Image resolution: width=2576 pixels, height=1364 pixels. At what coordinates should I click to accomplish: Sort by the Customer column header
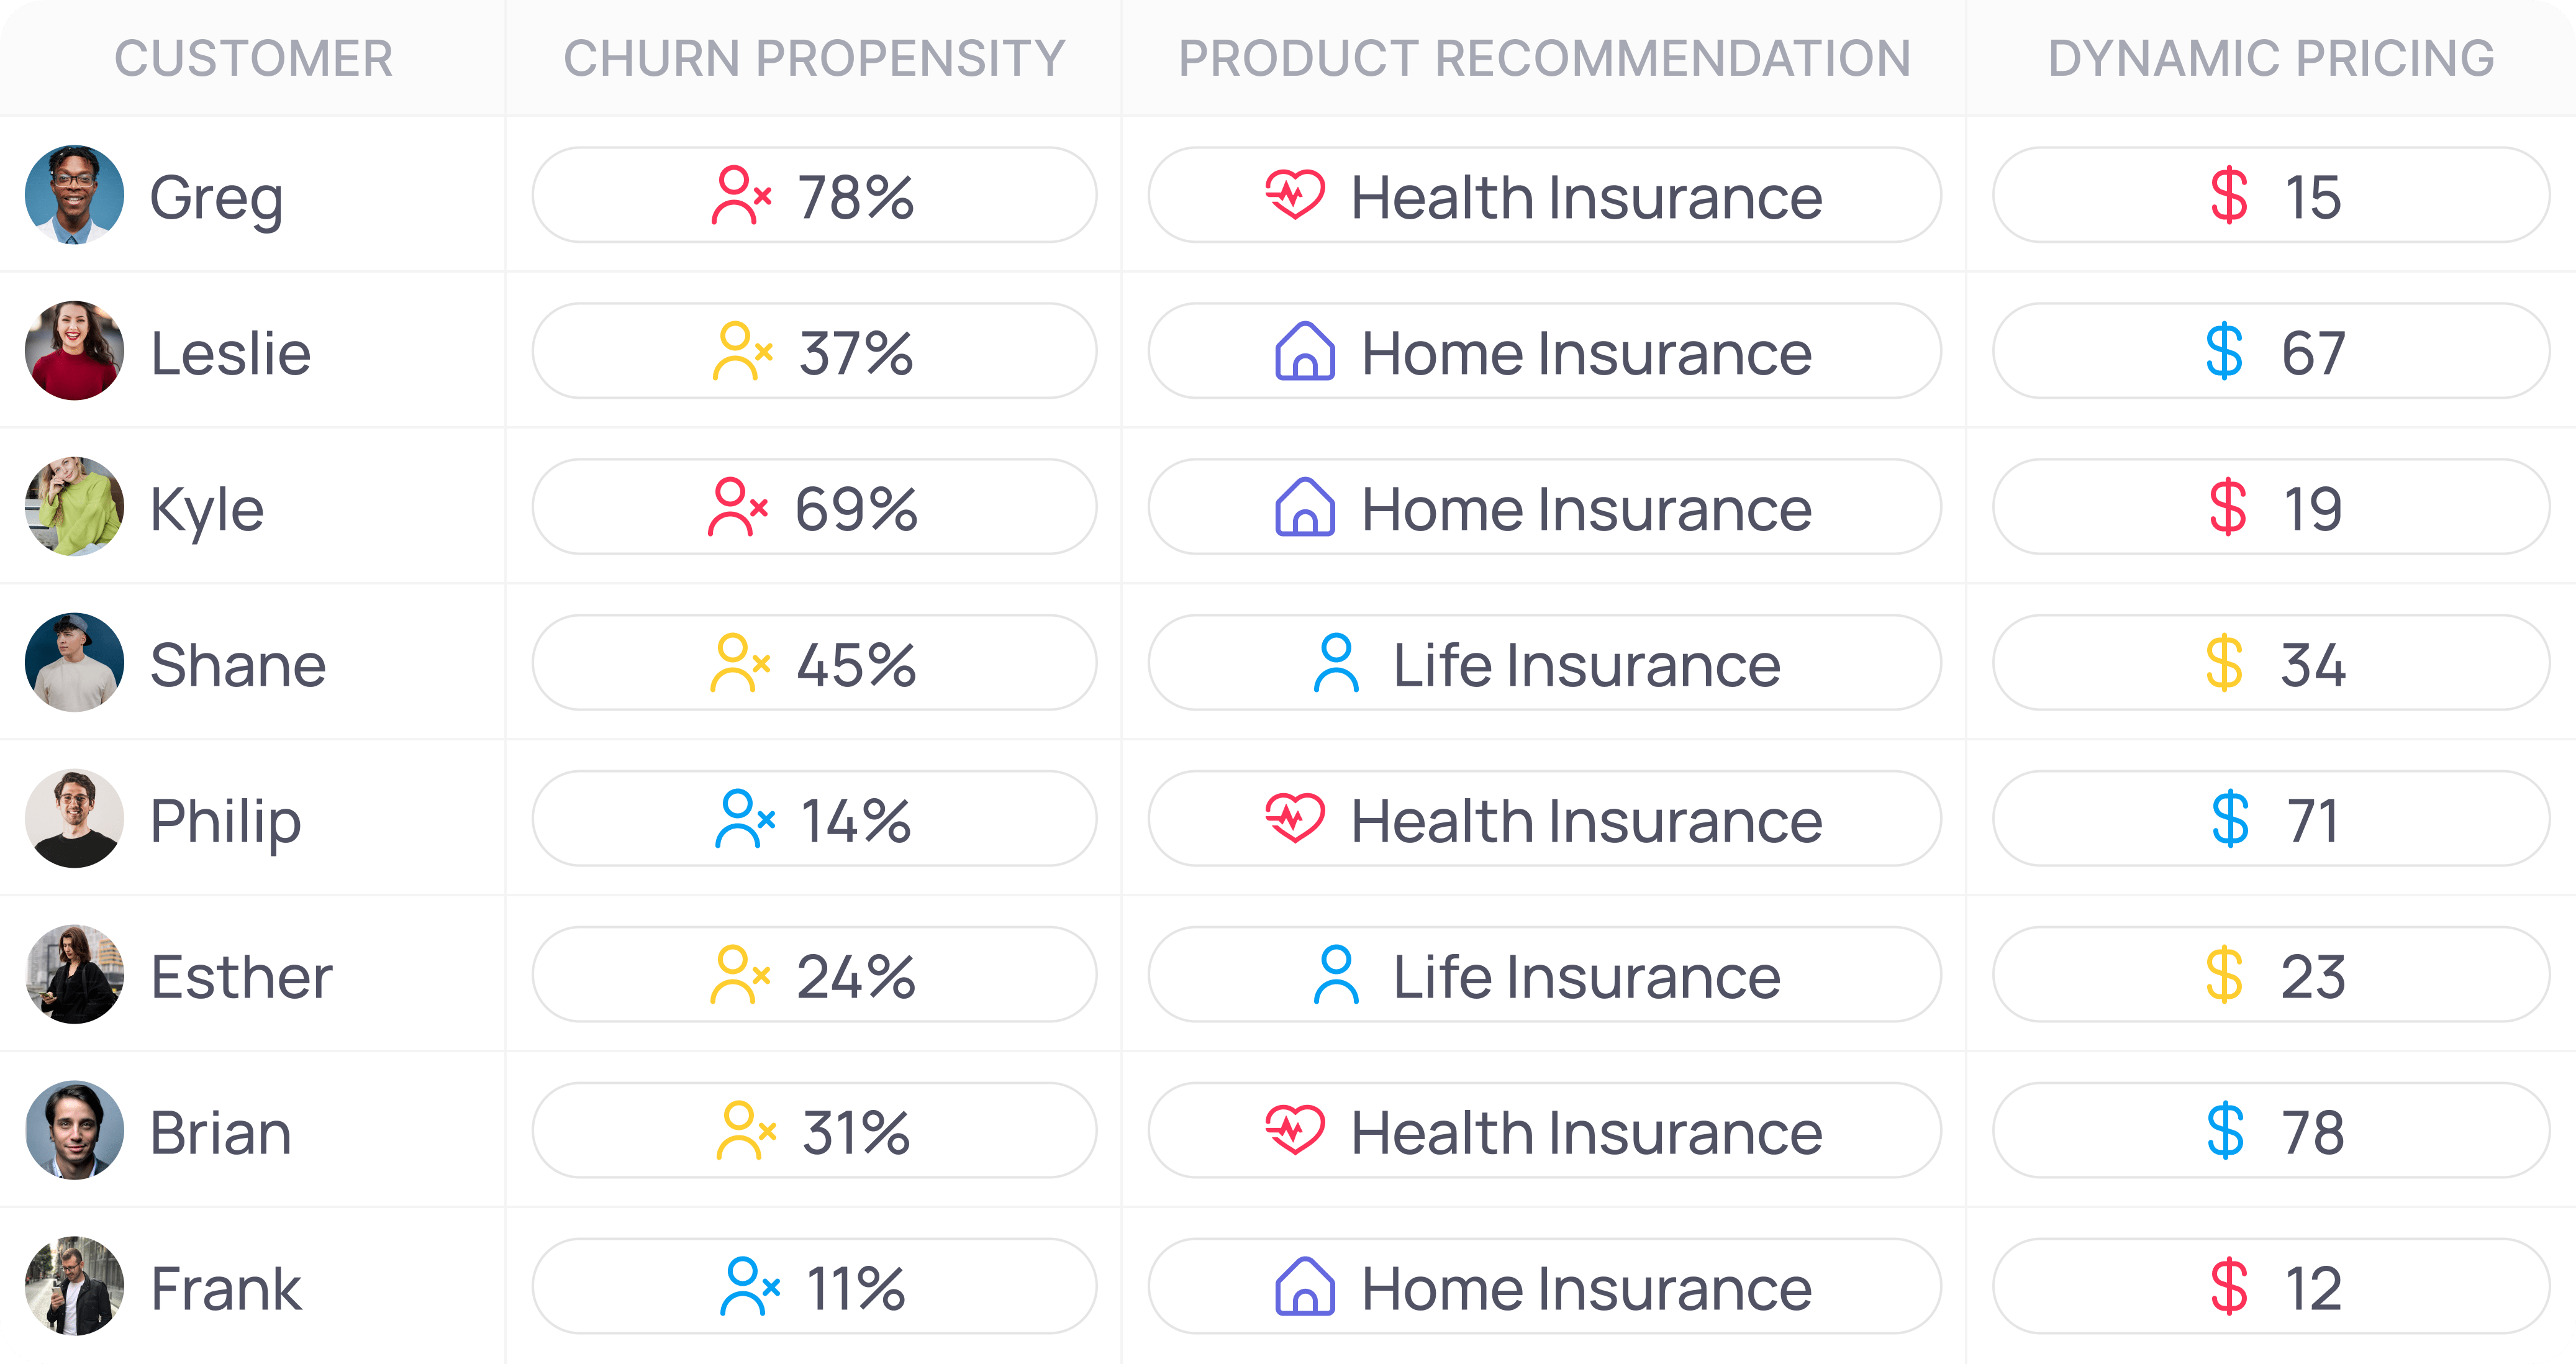click(253, 58)
